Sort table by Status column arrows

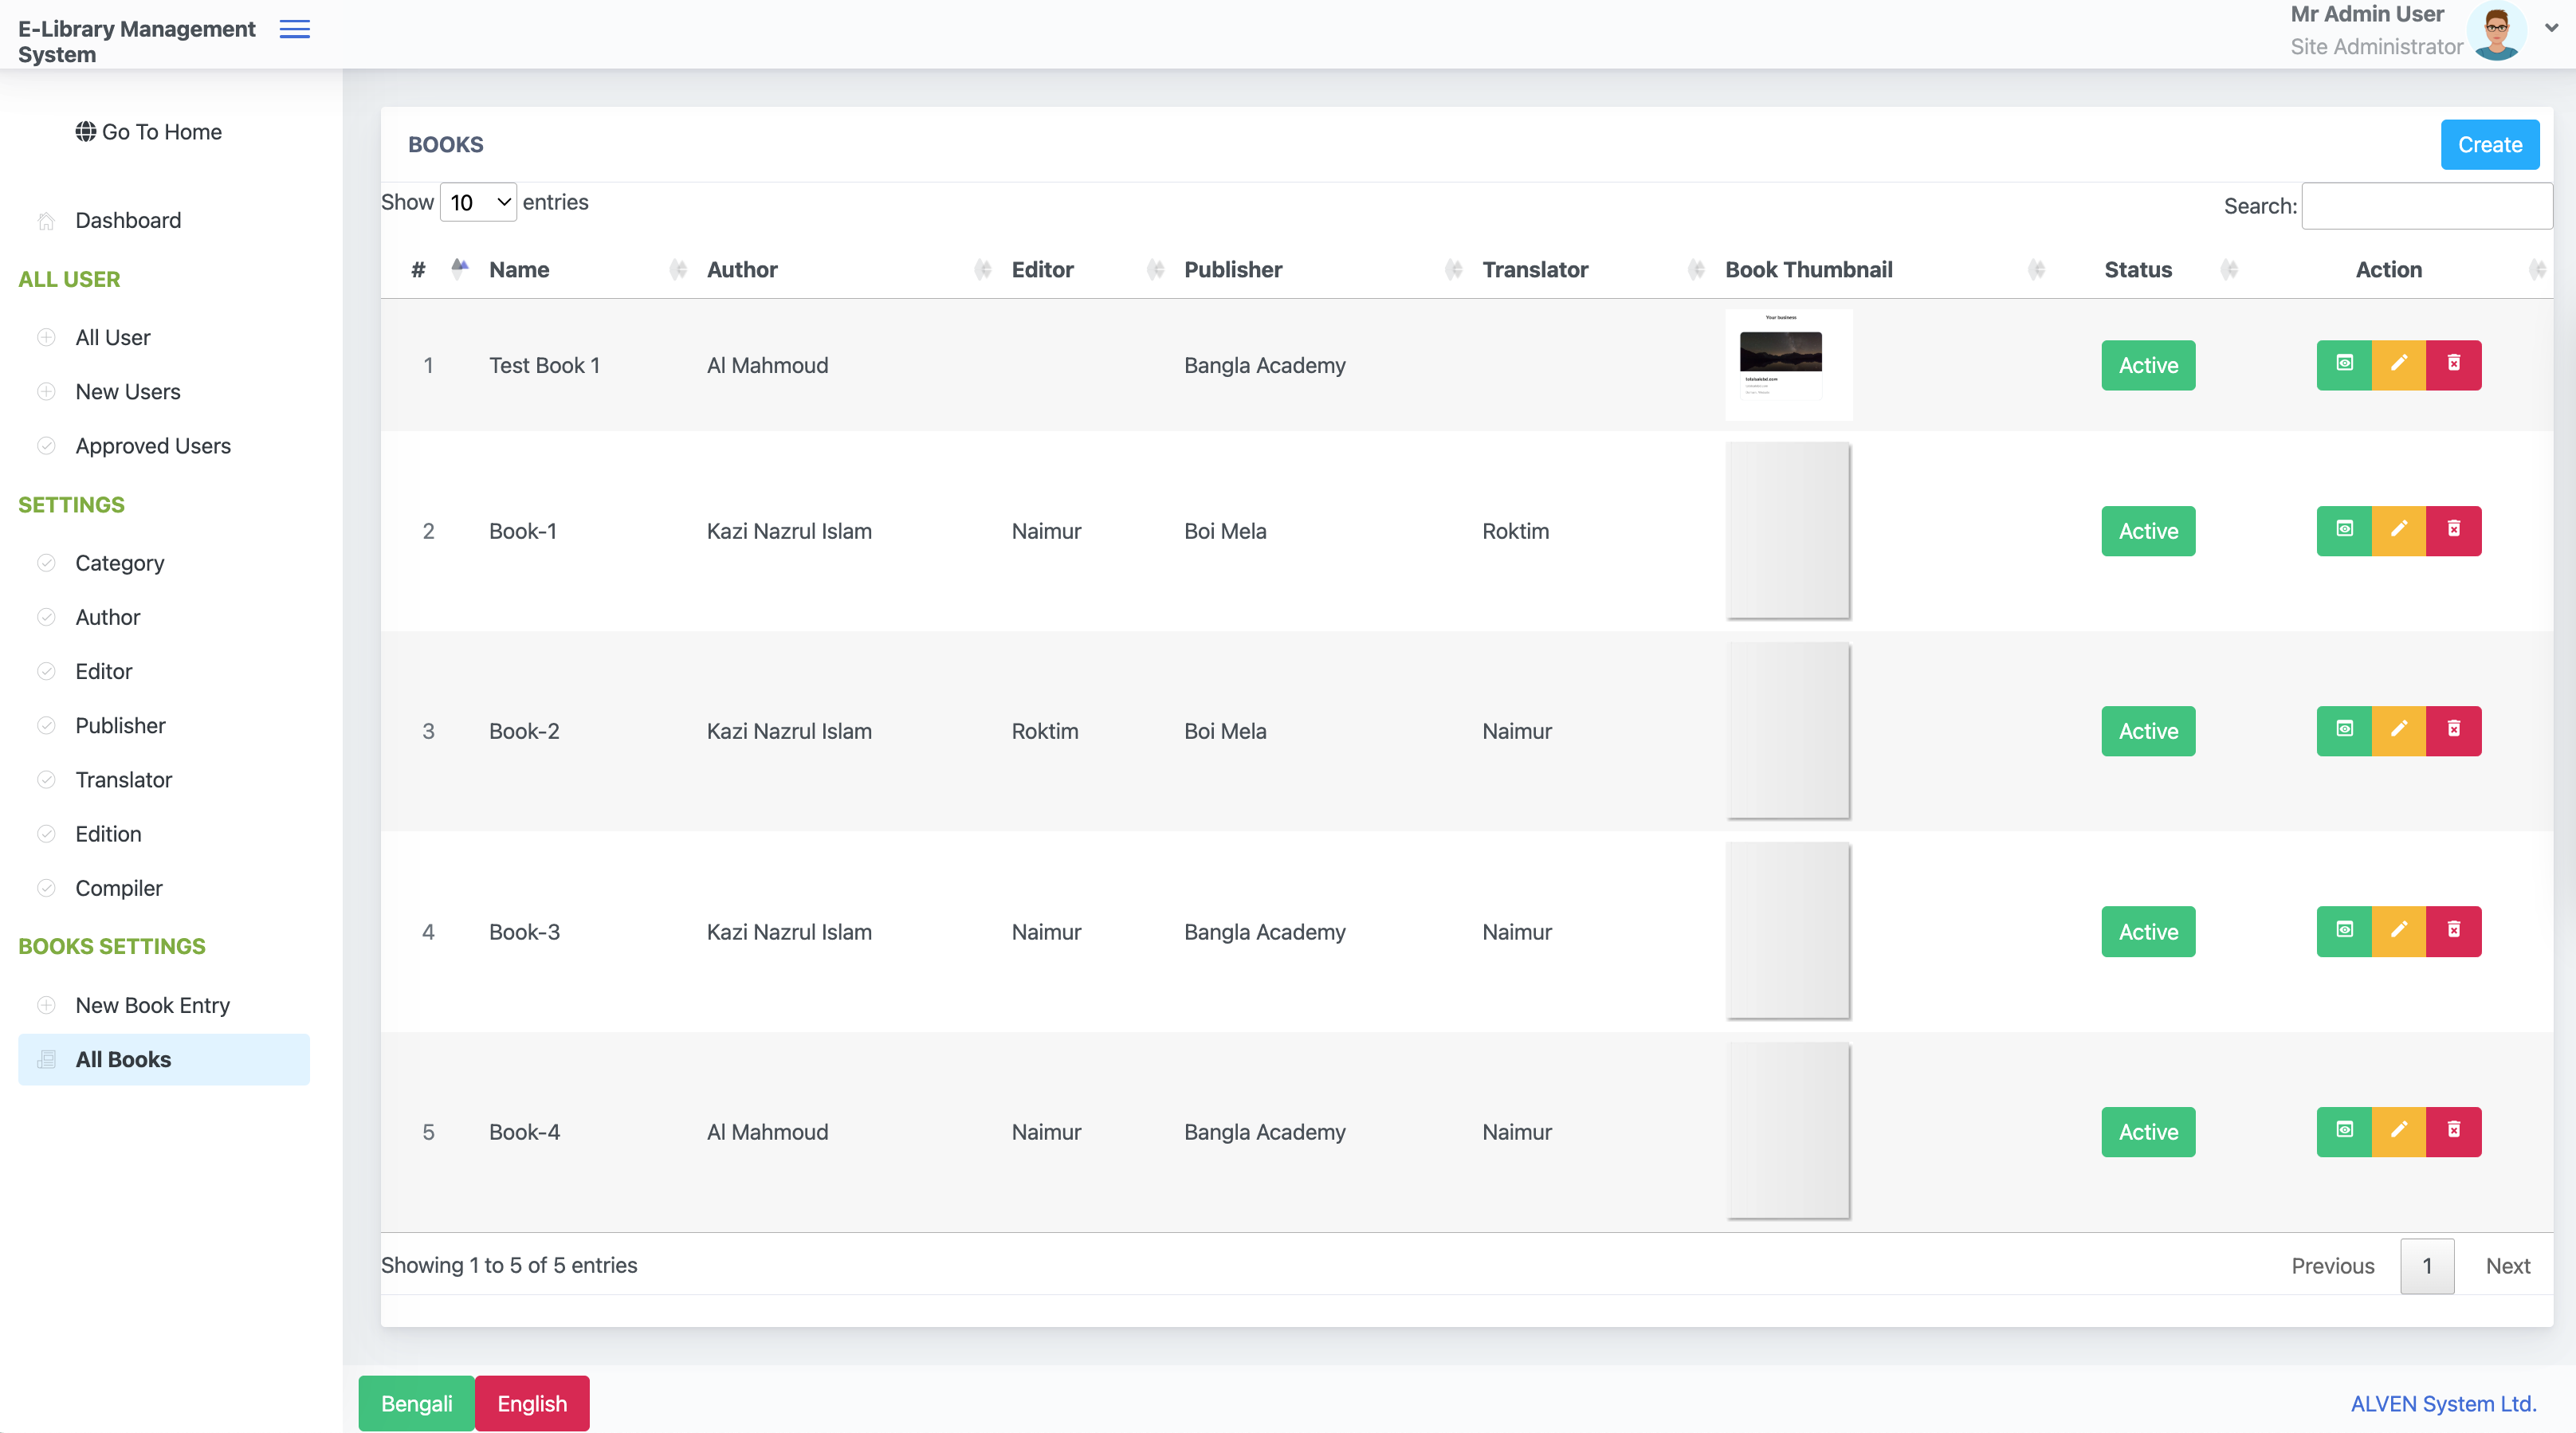click(x=2229, y=269)
